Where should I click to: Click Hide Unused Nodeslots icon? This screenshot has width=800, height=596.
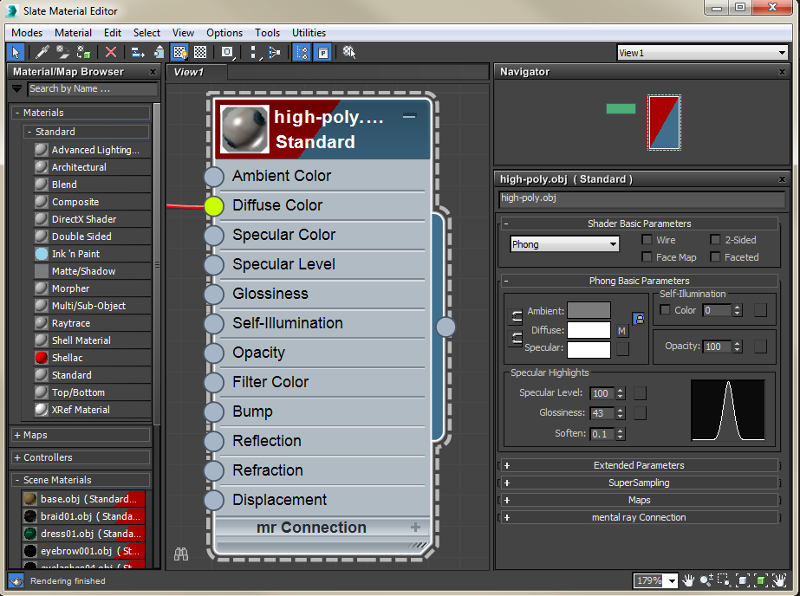(x=159, y=52)
